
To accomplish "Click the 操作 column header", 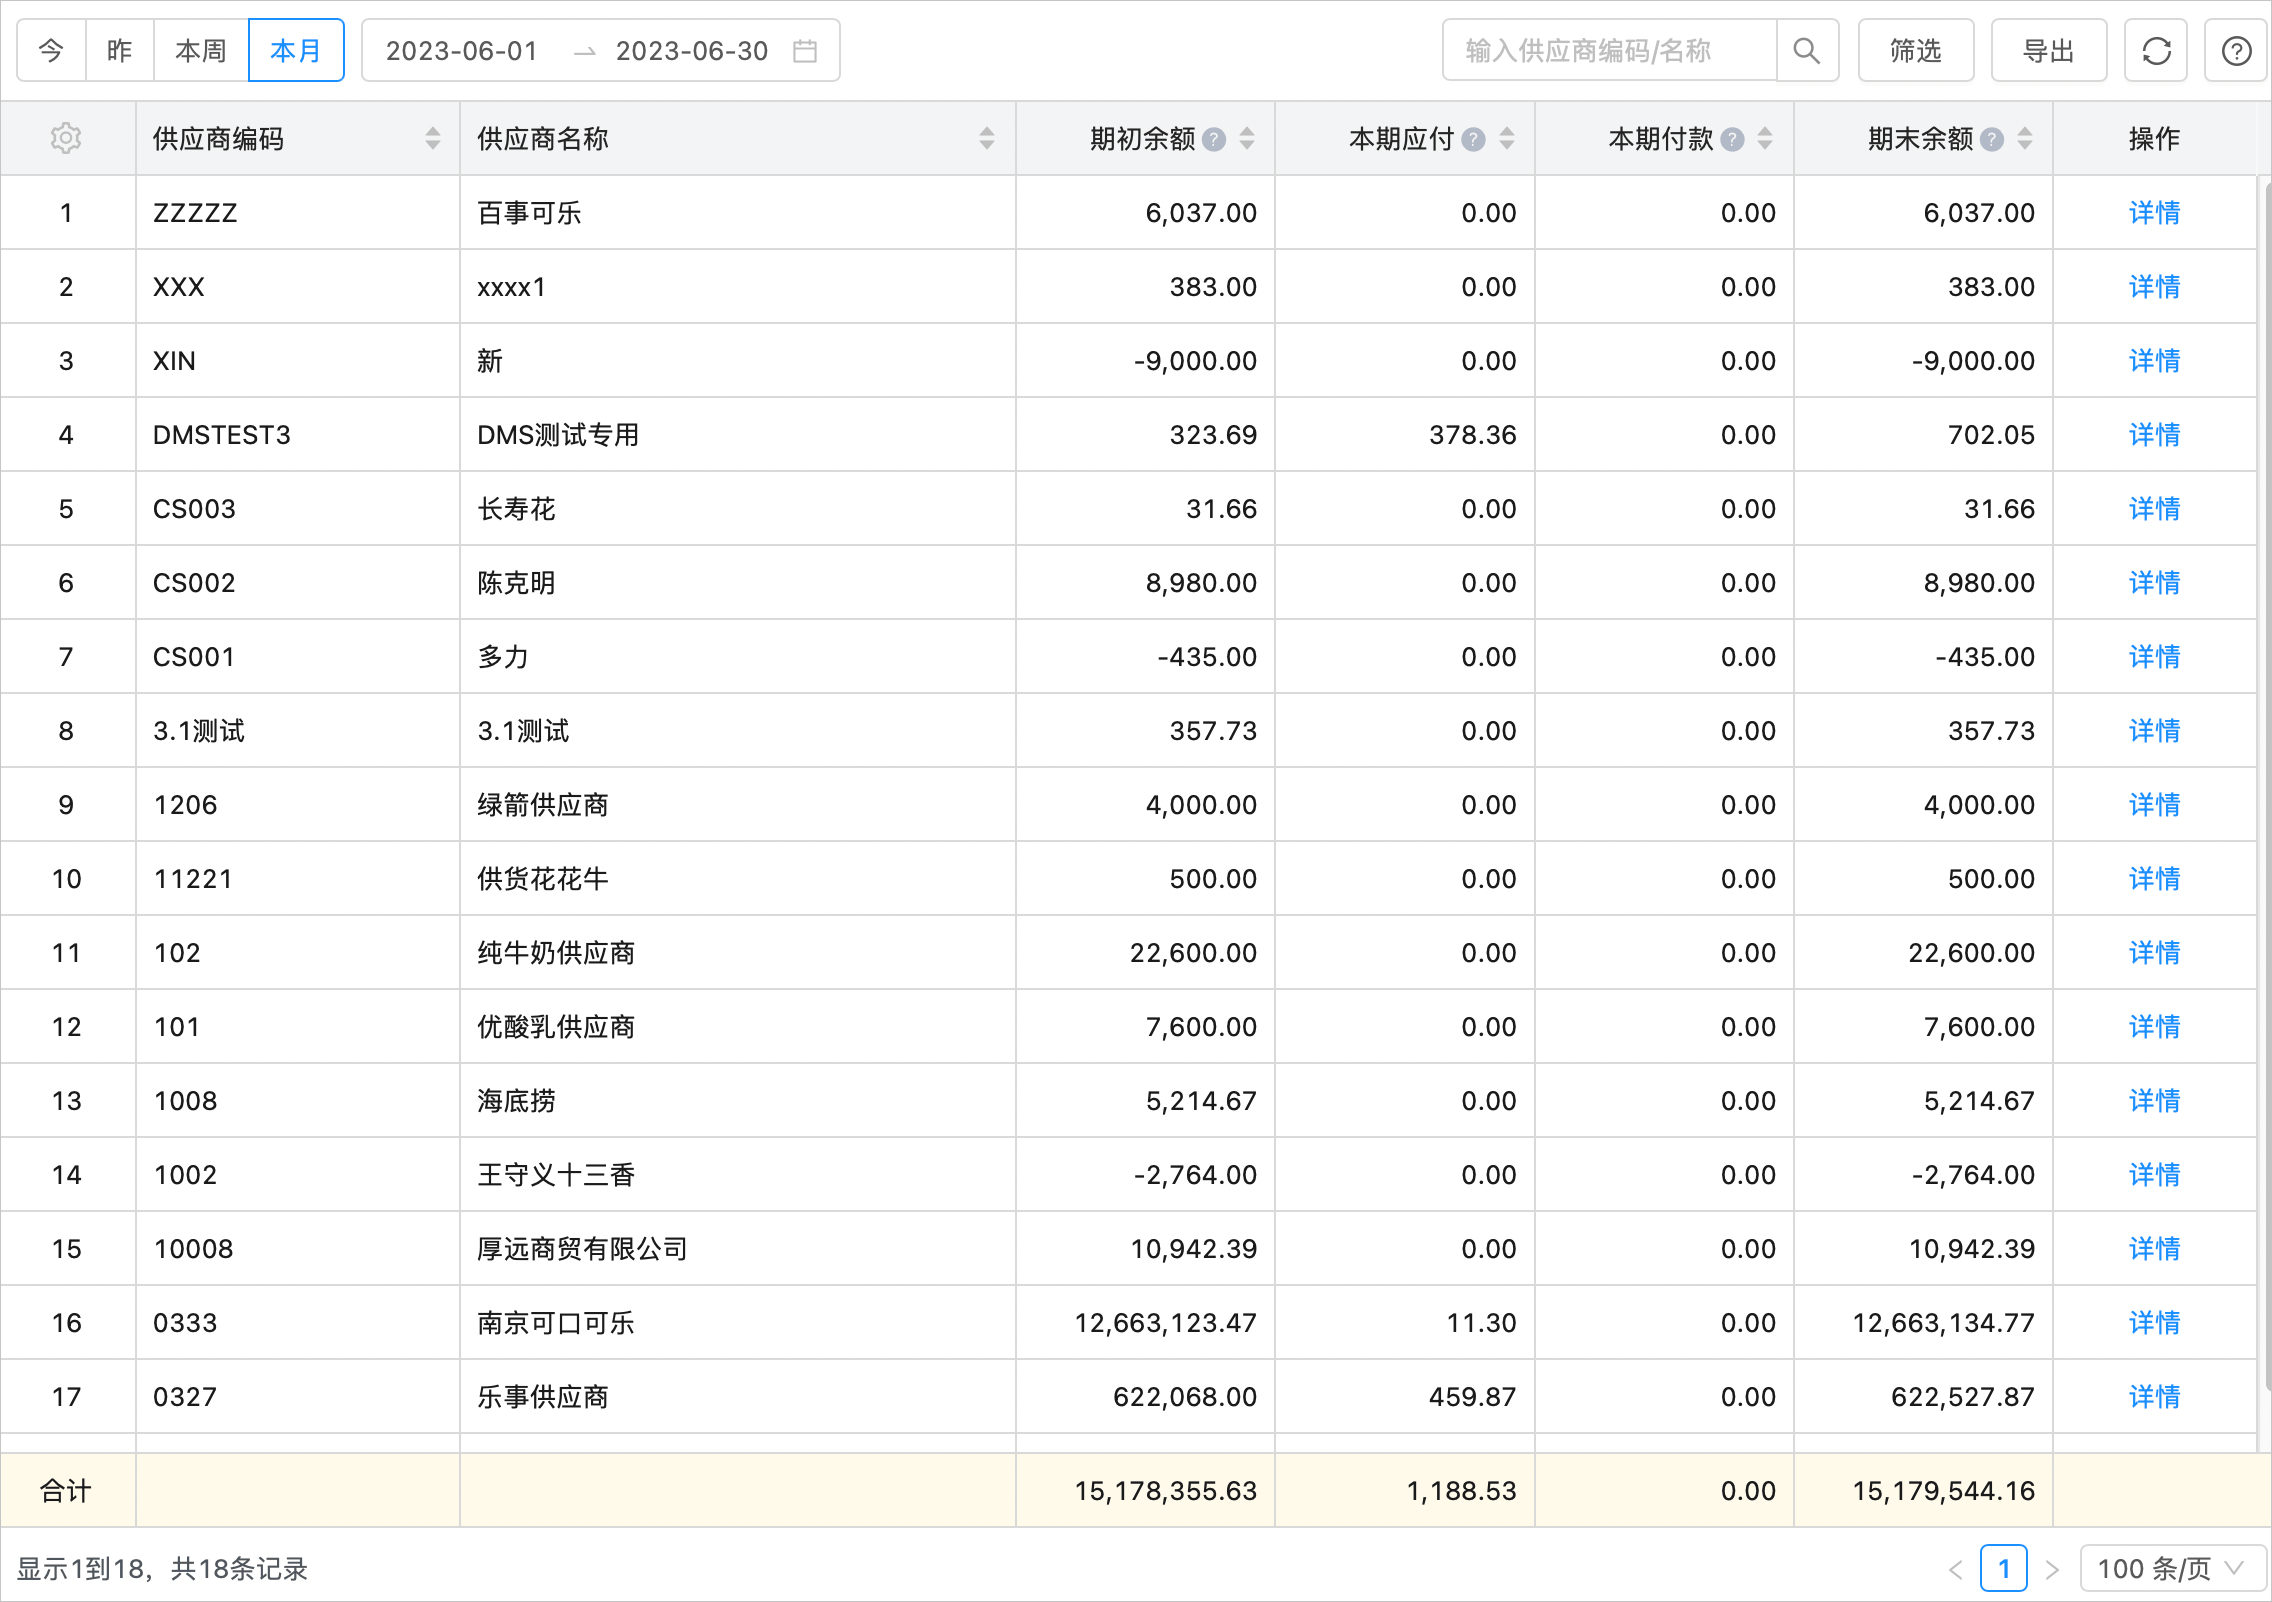I will click(2155, 139).
